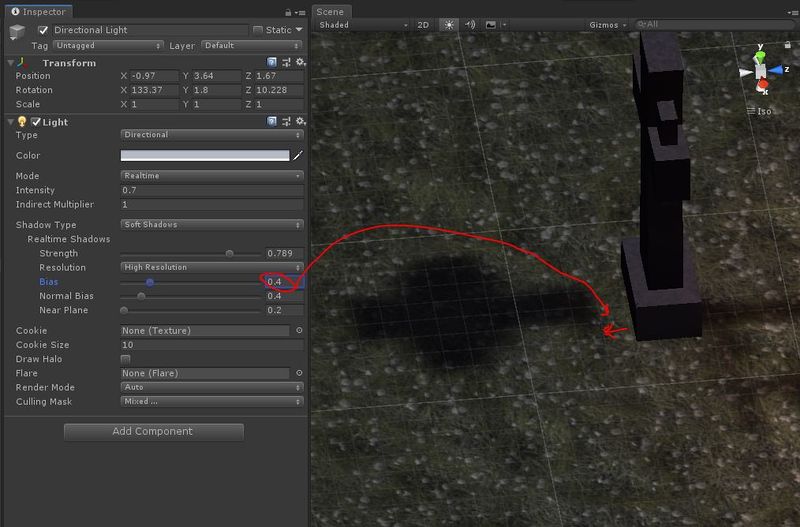The width and height of the screenshot is (800, 527).
Task: Open the Mode Realtime dropdown
Action: point(212,175)
